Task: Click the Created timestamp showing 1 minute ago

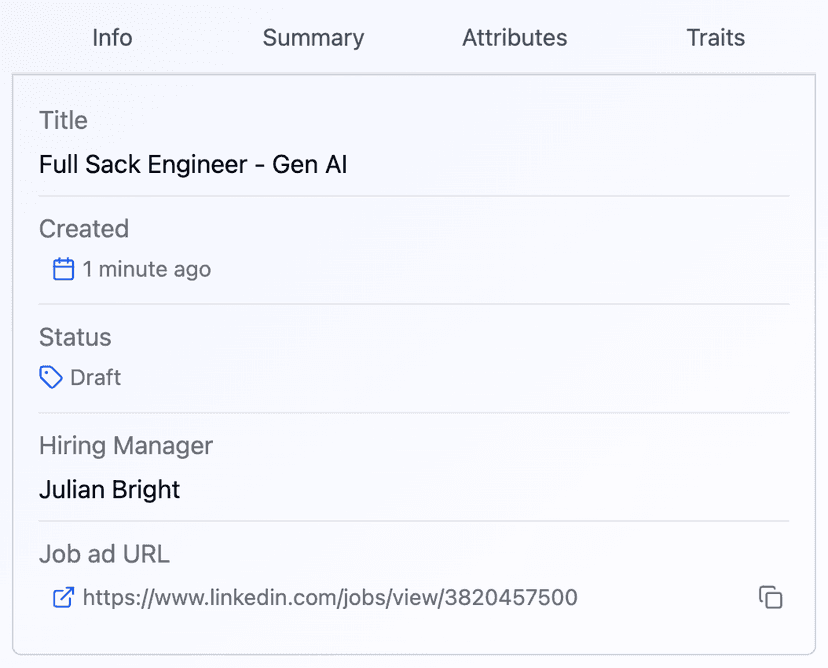Action: [x=147, y=269]
